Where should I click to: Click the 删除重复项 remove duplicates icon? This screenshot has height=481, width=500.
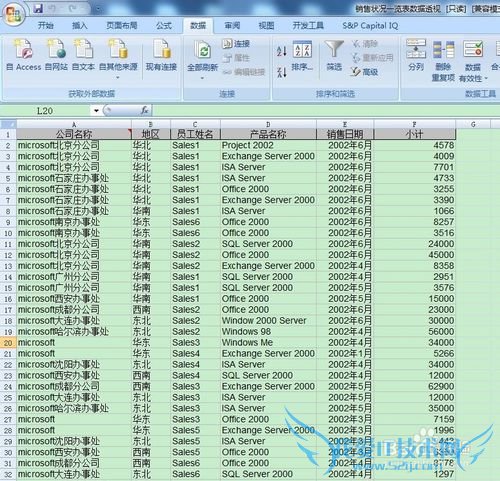tap(443, 60)
